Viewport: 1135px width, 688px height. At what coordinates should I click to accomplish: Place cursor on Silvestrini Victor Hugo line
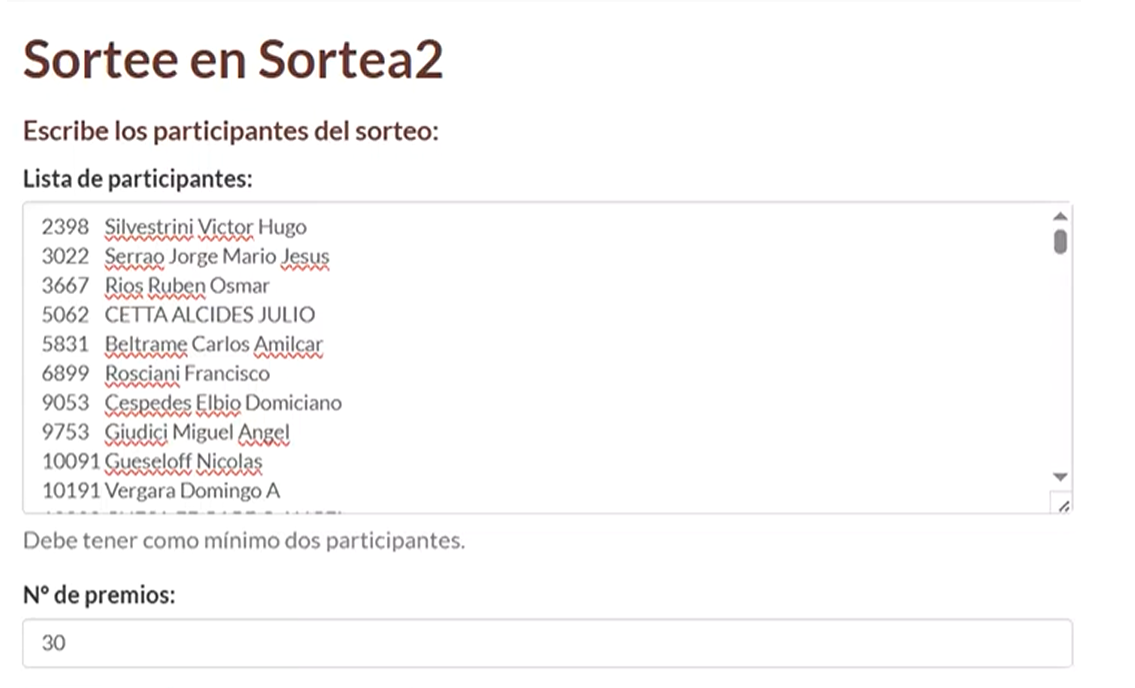(174, 227)
